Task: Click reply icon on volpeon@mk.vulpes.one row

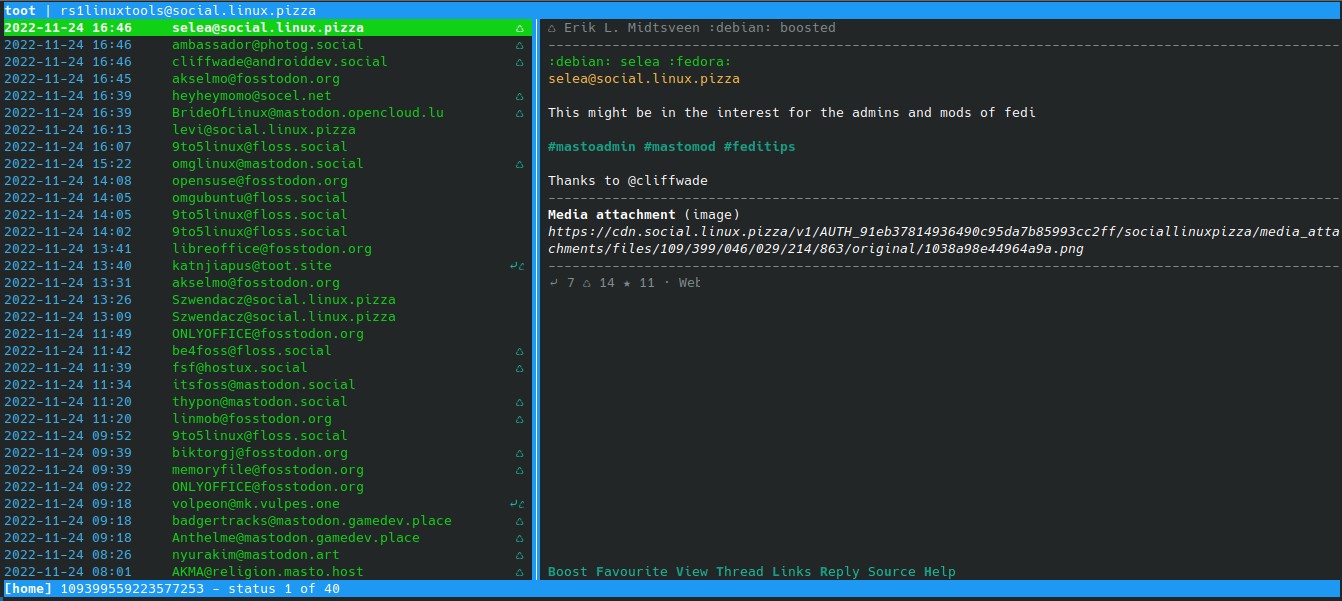Action: pos(515,504)
